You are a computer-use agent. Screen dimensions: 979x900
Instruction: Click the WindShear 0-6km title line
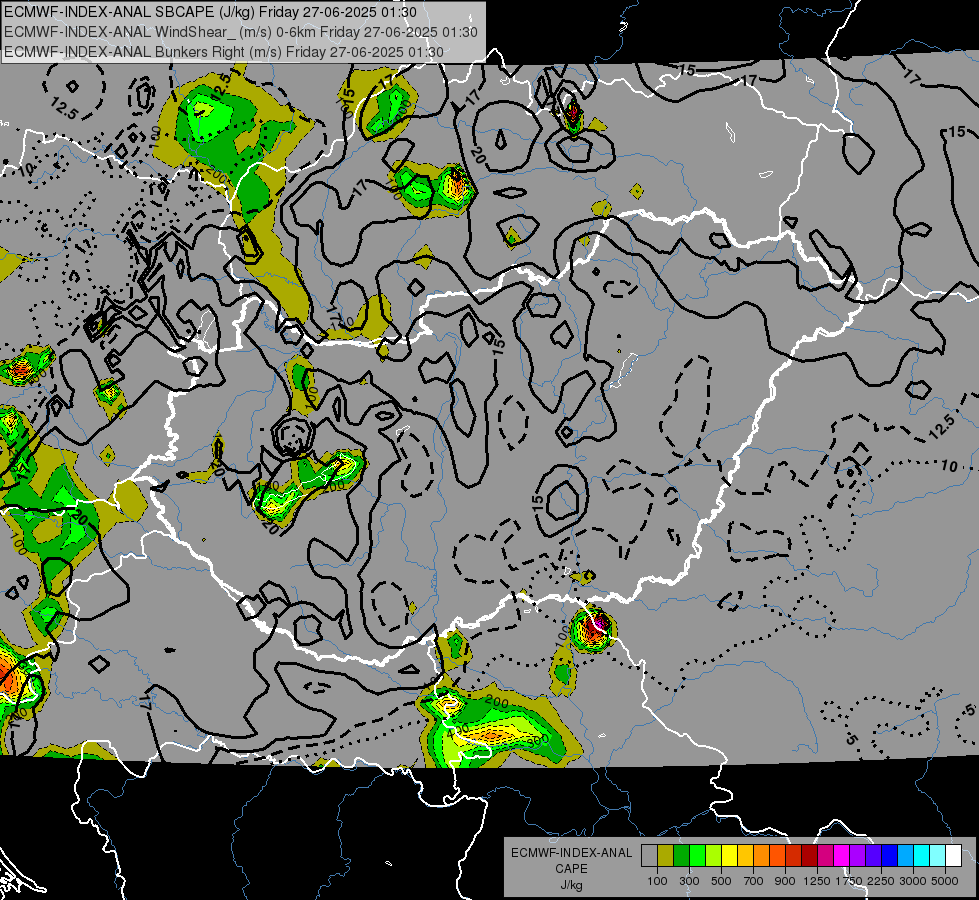(x=241, y=32)
